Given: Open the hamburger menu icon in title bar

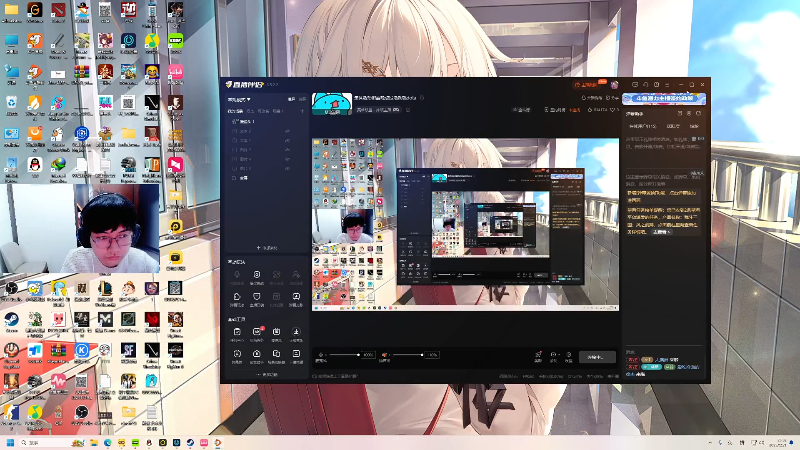Looking at the screenshot, I should coord(667,85).
